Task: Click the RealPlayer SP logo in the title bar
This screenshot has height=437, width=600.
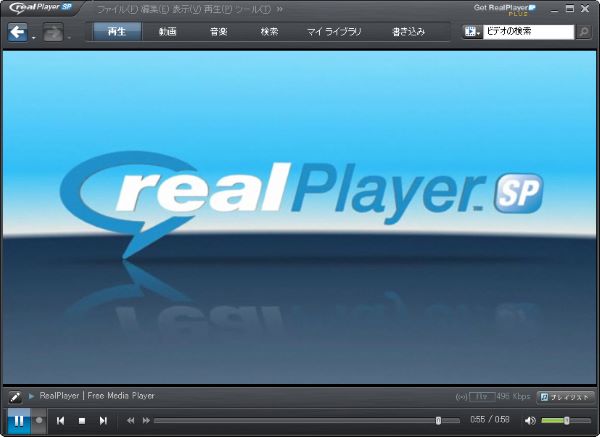Action: 41,8
